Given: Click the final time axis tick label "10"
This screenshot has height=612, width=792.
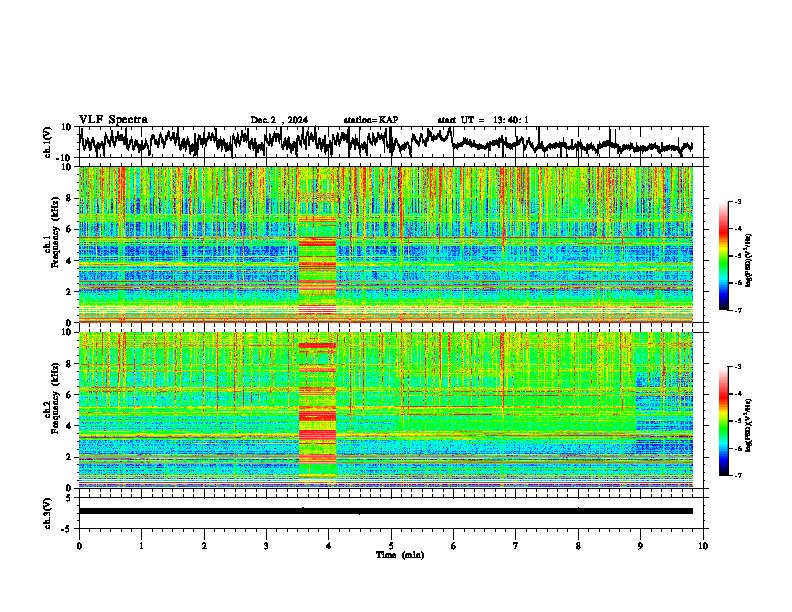Looking at the screenshot, I should (703, 546).
